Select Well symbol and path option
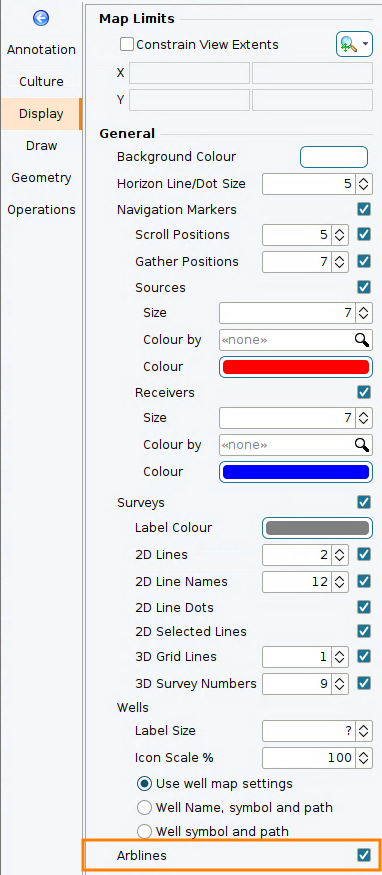Screen dimensions: 382x875 (x=144, y=831)
